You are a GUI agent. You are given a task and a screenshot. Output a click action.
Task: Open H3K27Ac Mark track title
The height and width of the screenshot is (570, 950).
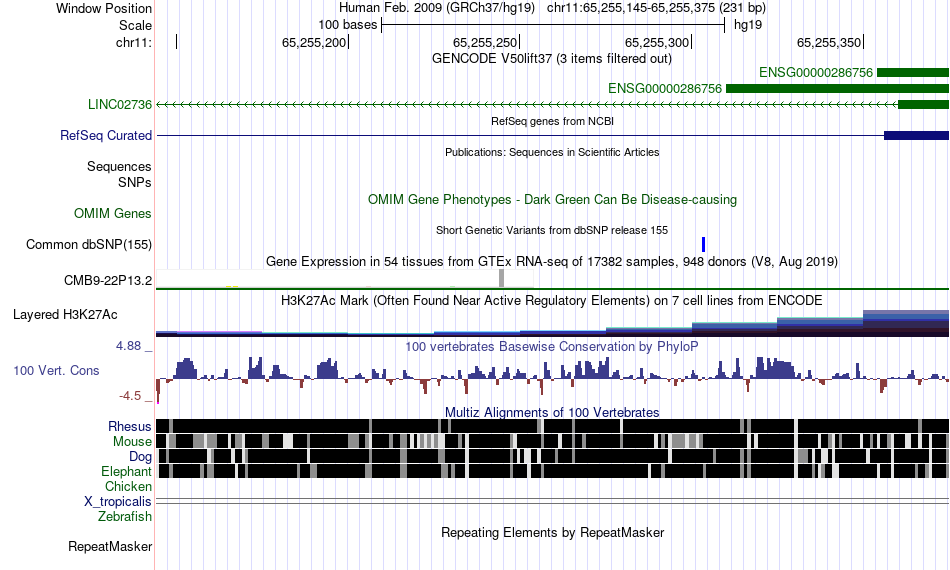(552, 300)
